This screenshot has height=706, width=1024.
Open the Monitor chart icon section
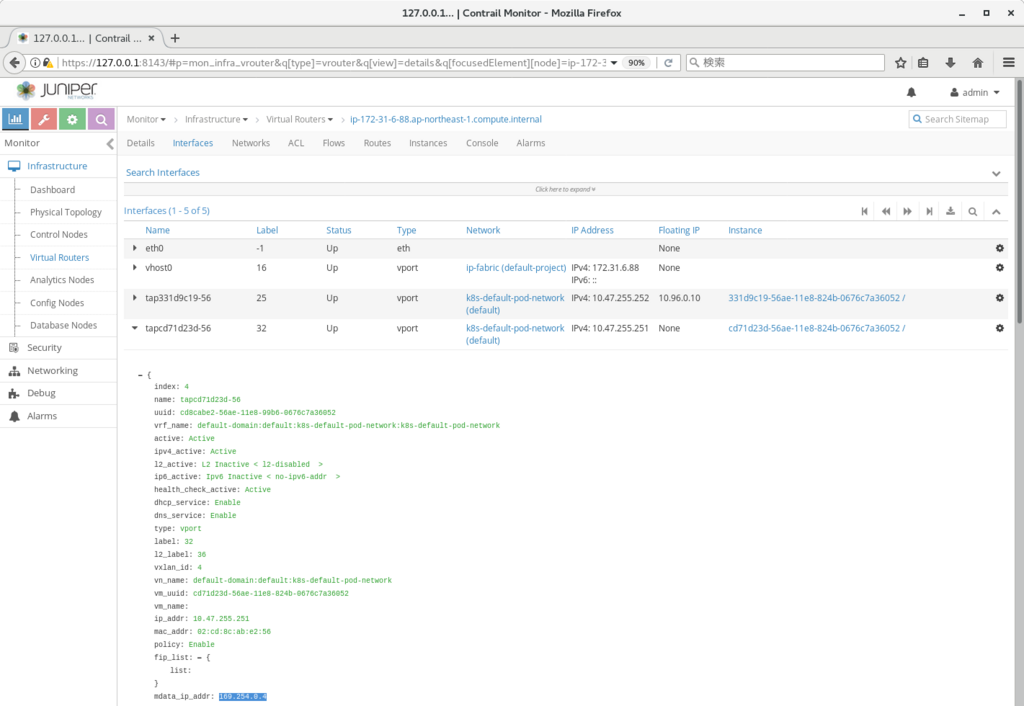tap(15, 120)
